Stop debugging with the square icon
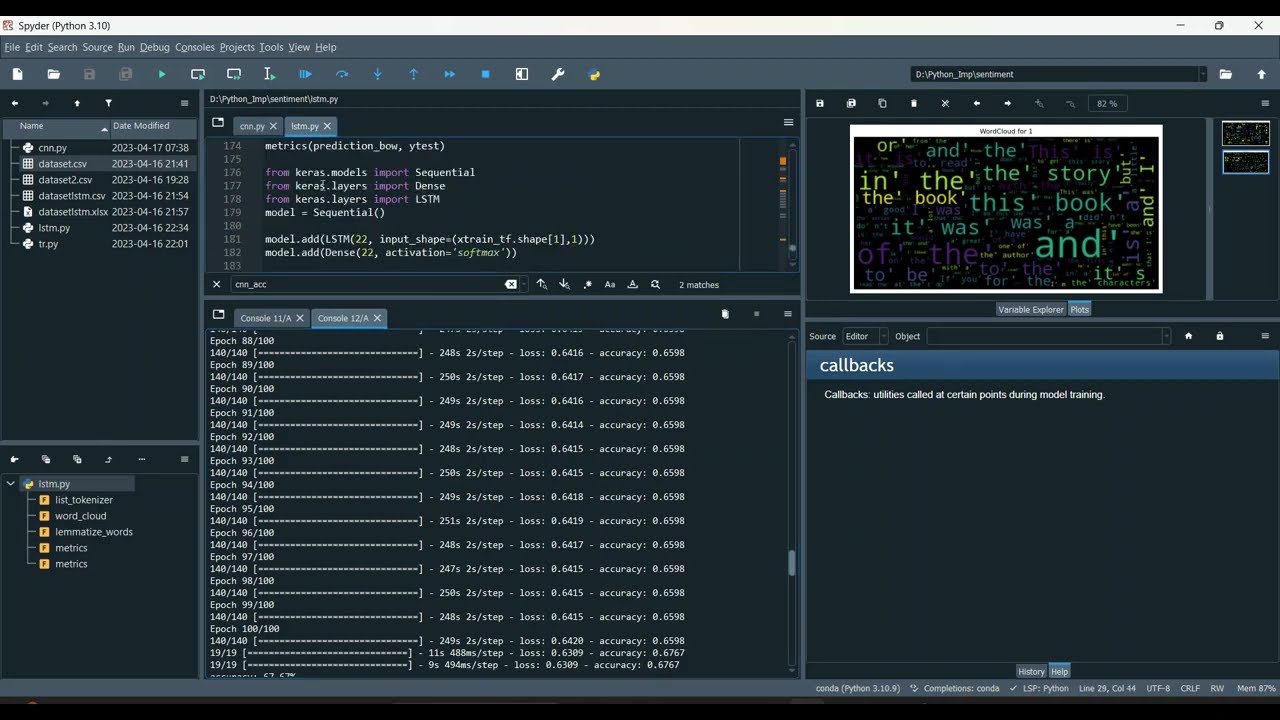The height and width of the screenshot is (720, 1280). (x=486, y=74)
